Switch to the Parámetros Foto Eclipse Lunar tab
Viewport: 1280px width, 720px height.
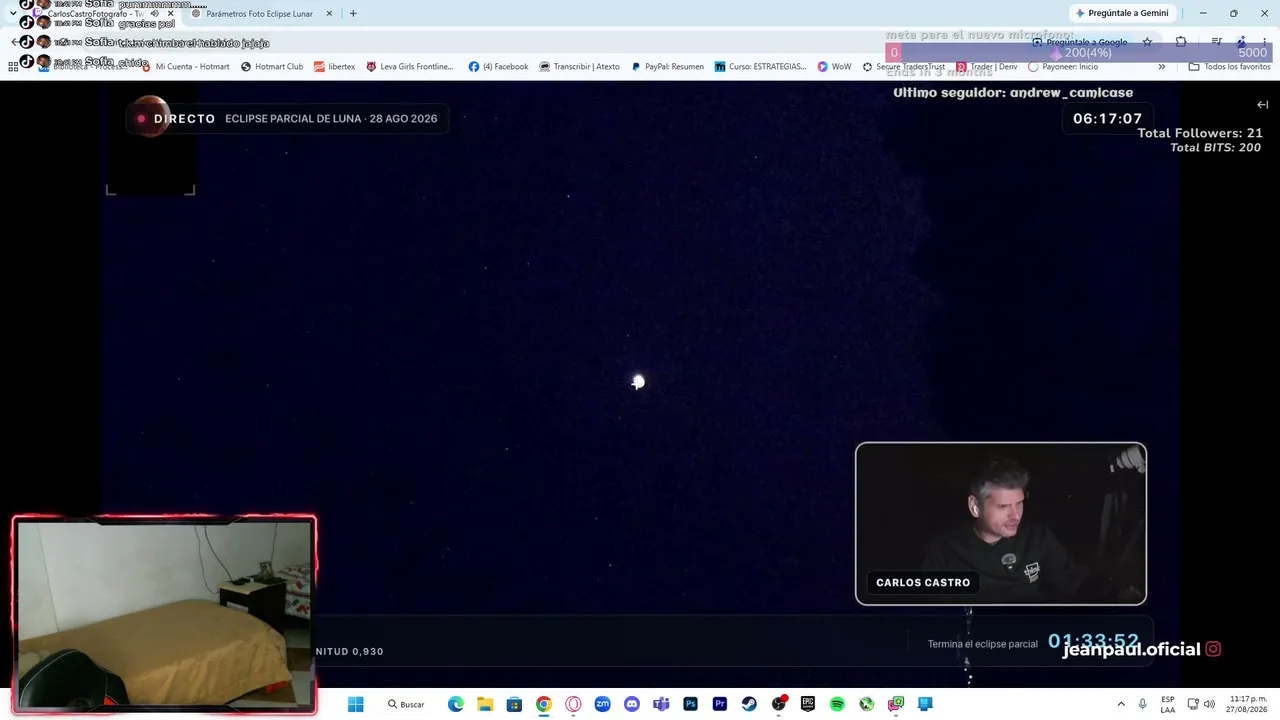262,14
